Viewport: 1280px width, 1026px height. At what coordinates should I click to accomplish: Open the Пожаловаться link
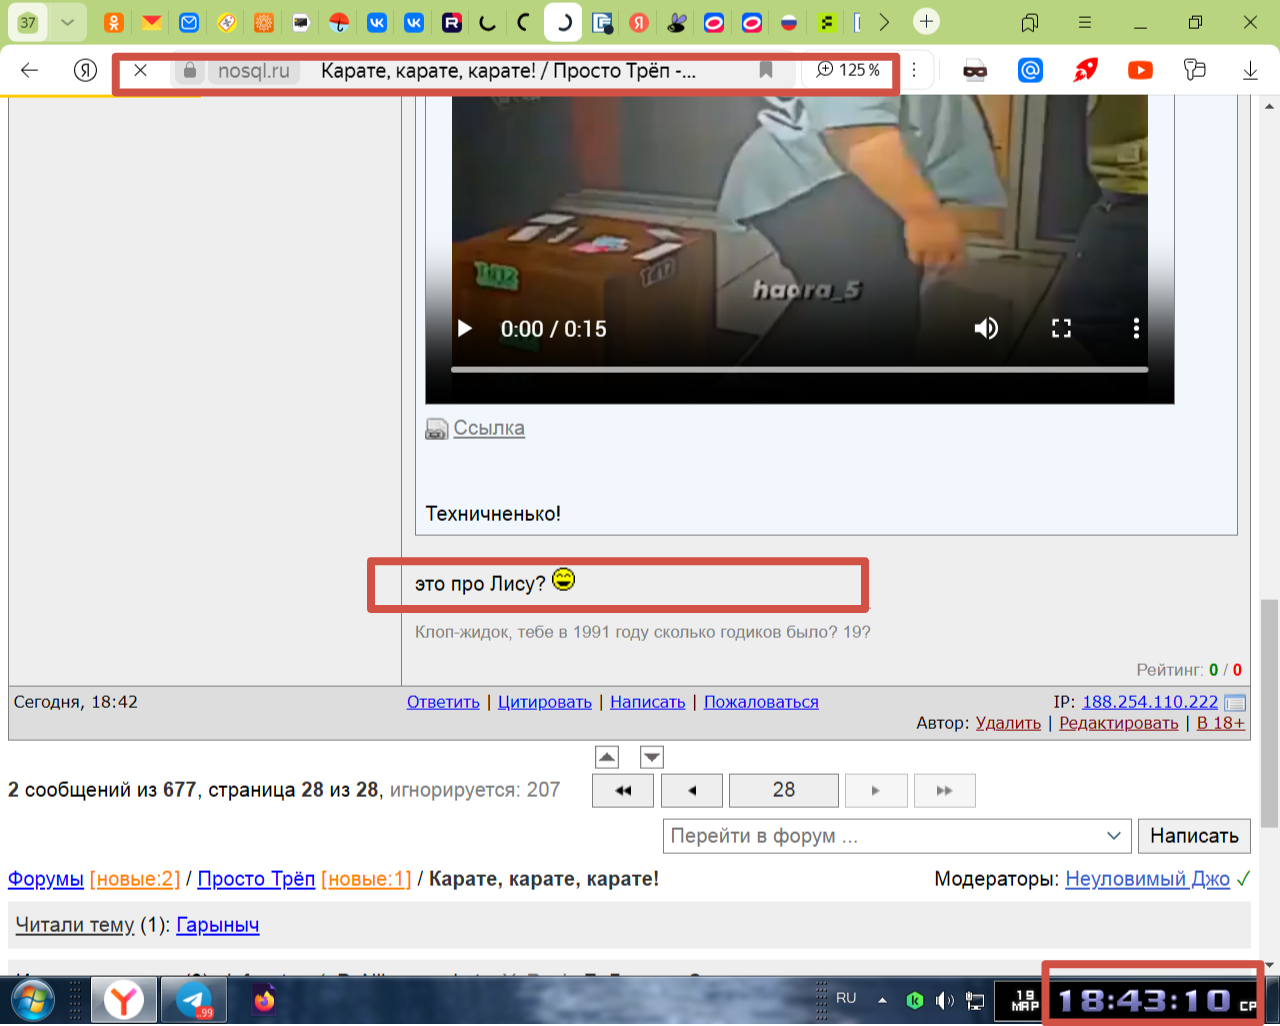click(760, 702)
